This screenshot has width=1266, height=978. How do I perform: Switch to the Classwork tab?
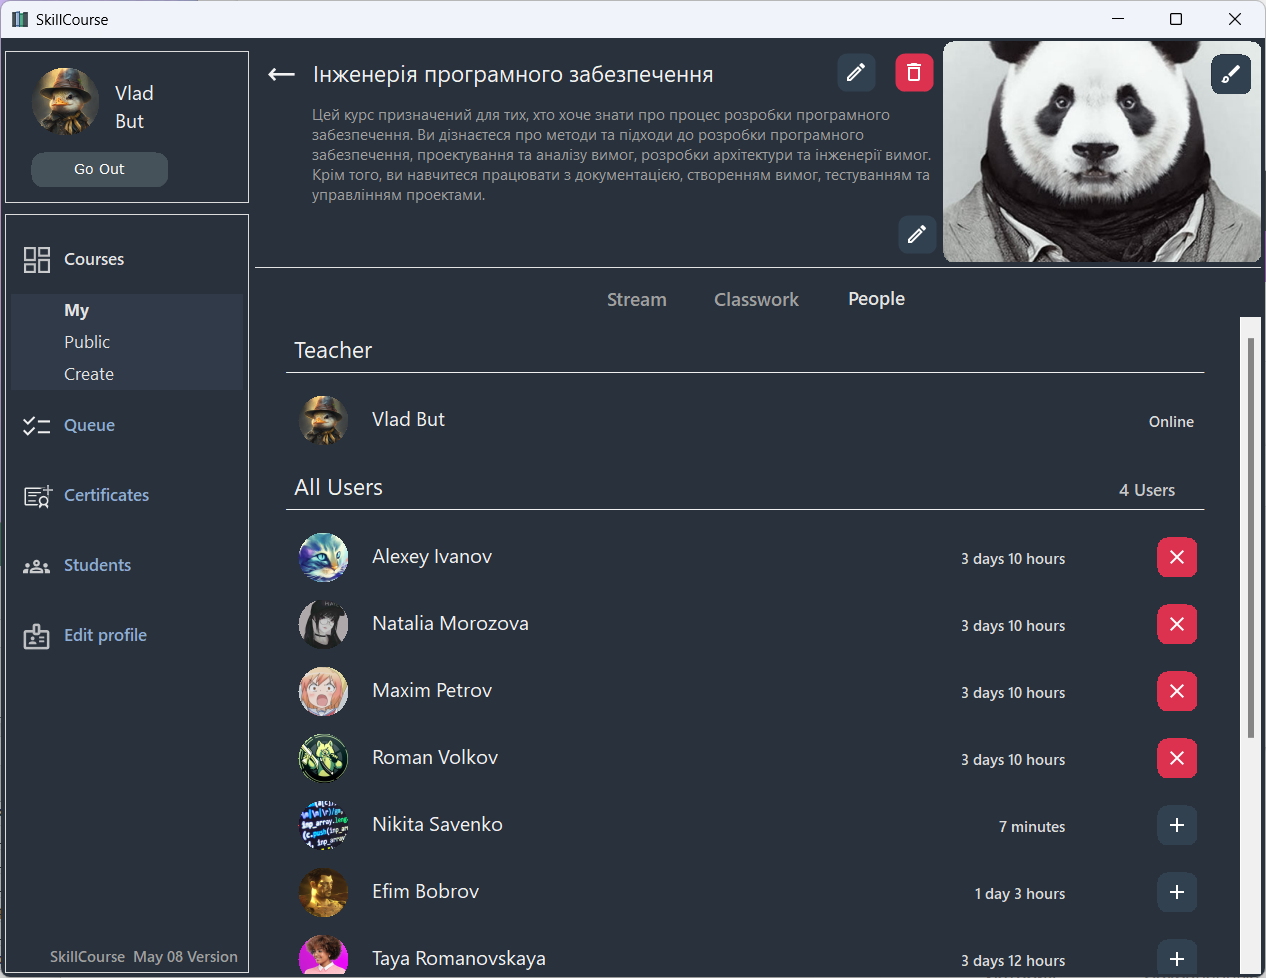757,300
